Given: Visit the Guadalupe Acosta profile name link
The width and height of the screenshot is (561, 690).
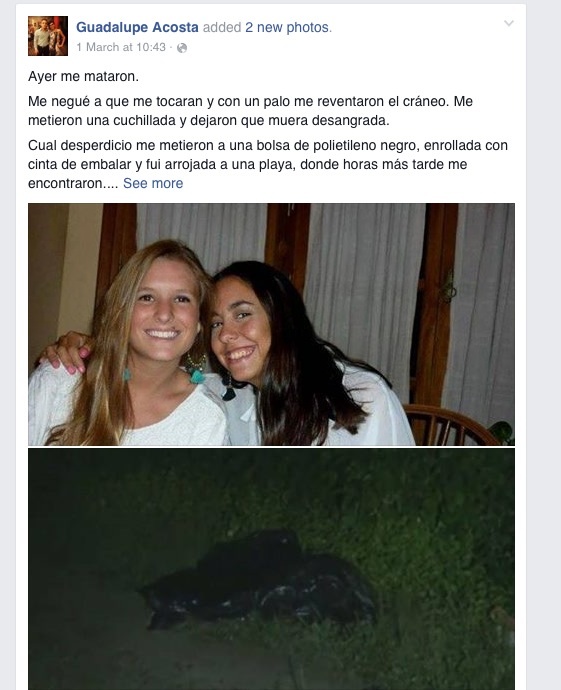Looking at the screenshot, I should tap(137, 27).
